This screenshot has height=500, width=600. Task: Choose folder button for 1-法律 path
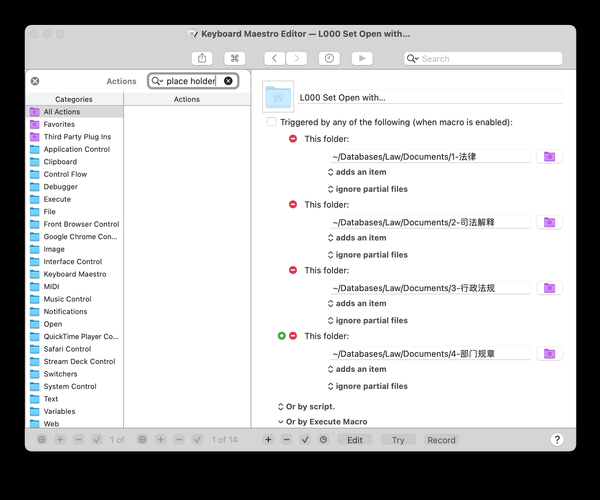coord(548,157)
